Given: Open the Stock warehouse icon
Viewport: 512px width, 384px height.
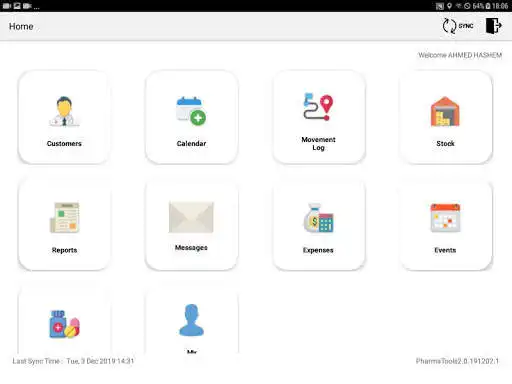Looking at the screenshot, I should pyautogui.click(x=445, y=111).
